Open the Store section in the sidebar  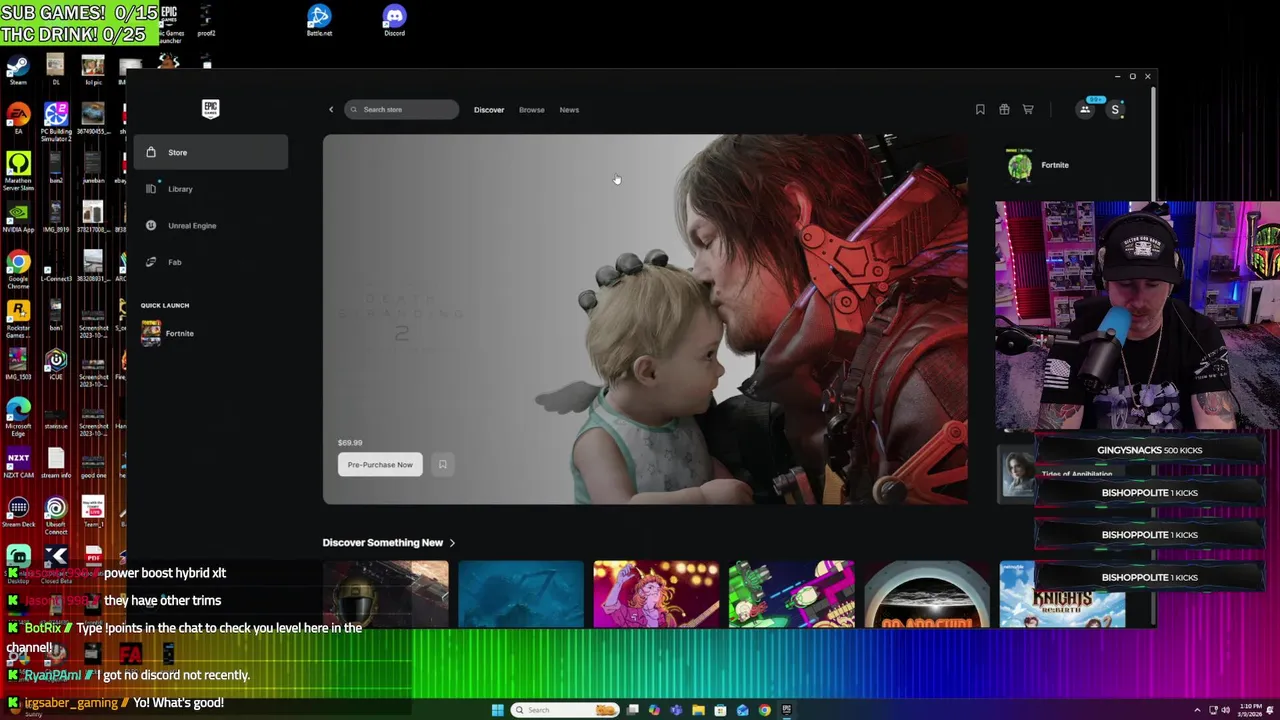211,152
